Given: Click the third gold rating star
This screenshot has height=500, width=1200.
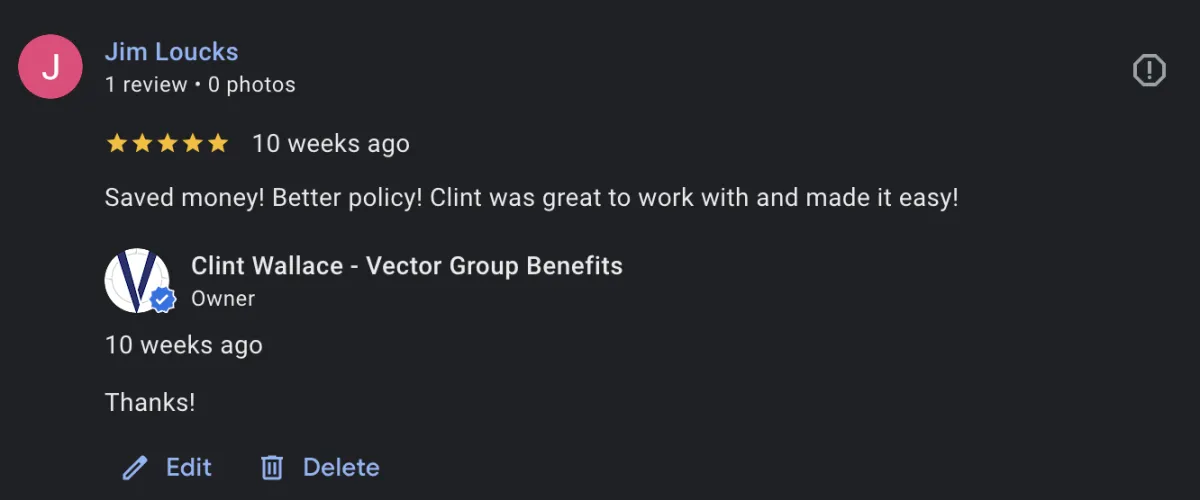Looking at the screenshot, I should point(167,143).
